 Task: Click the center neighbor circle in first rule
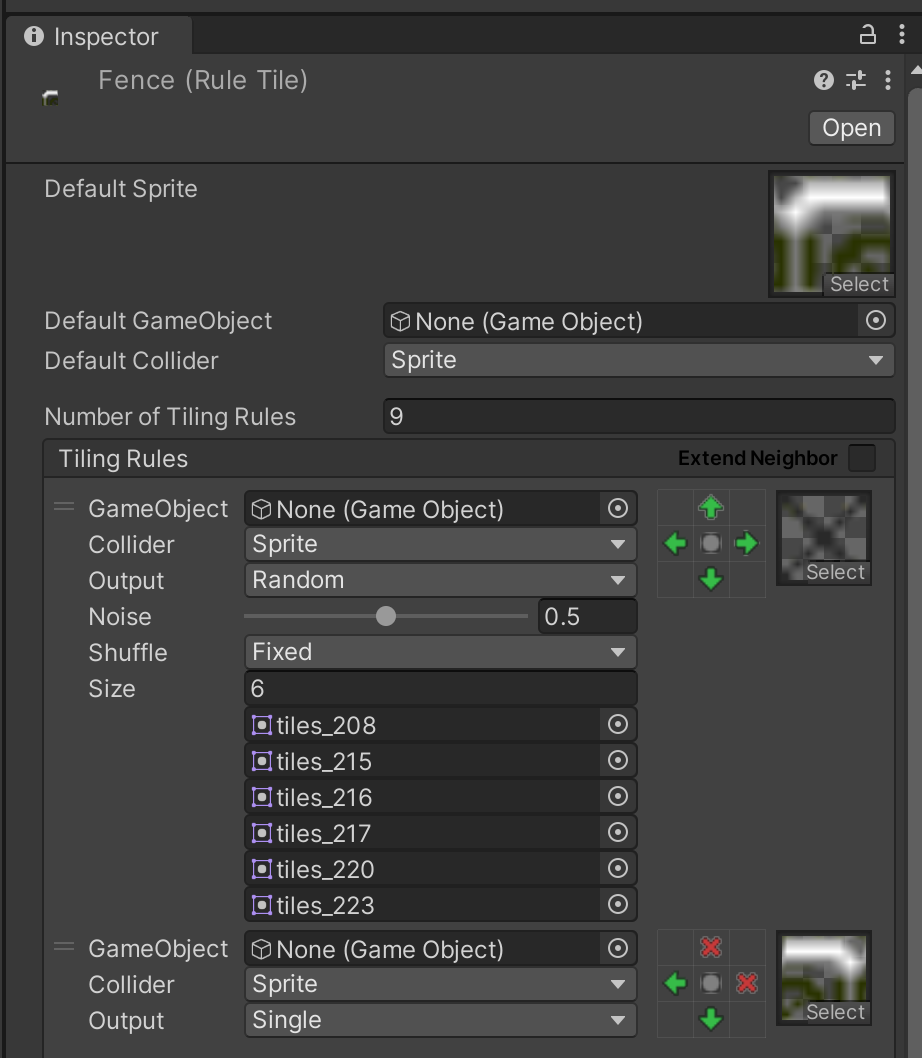click(711, 543)
